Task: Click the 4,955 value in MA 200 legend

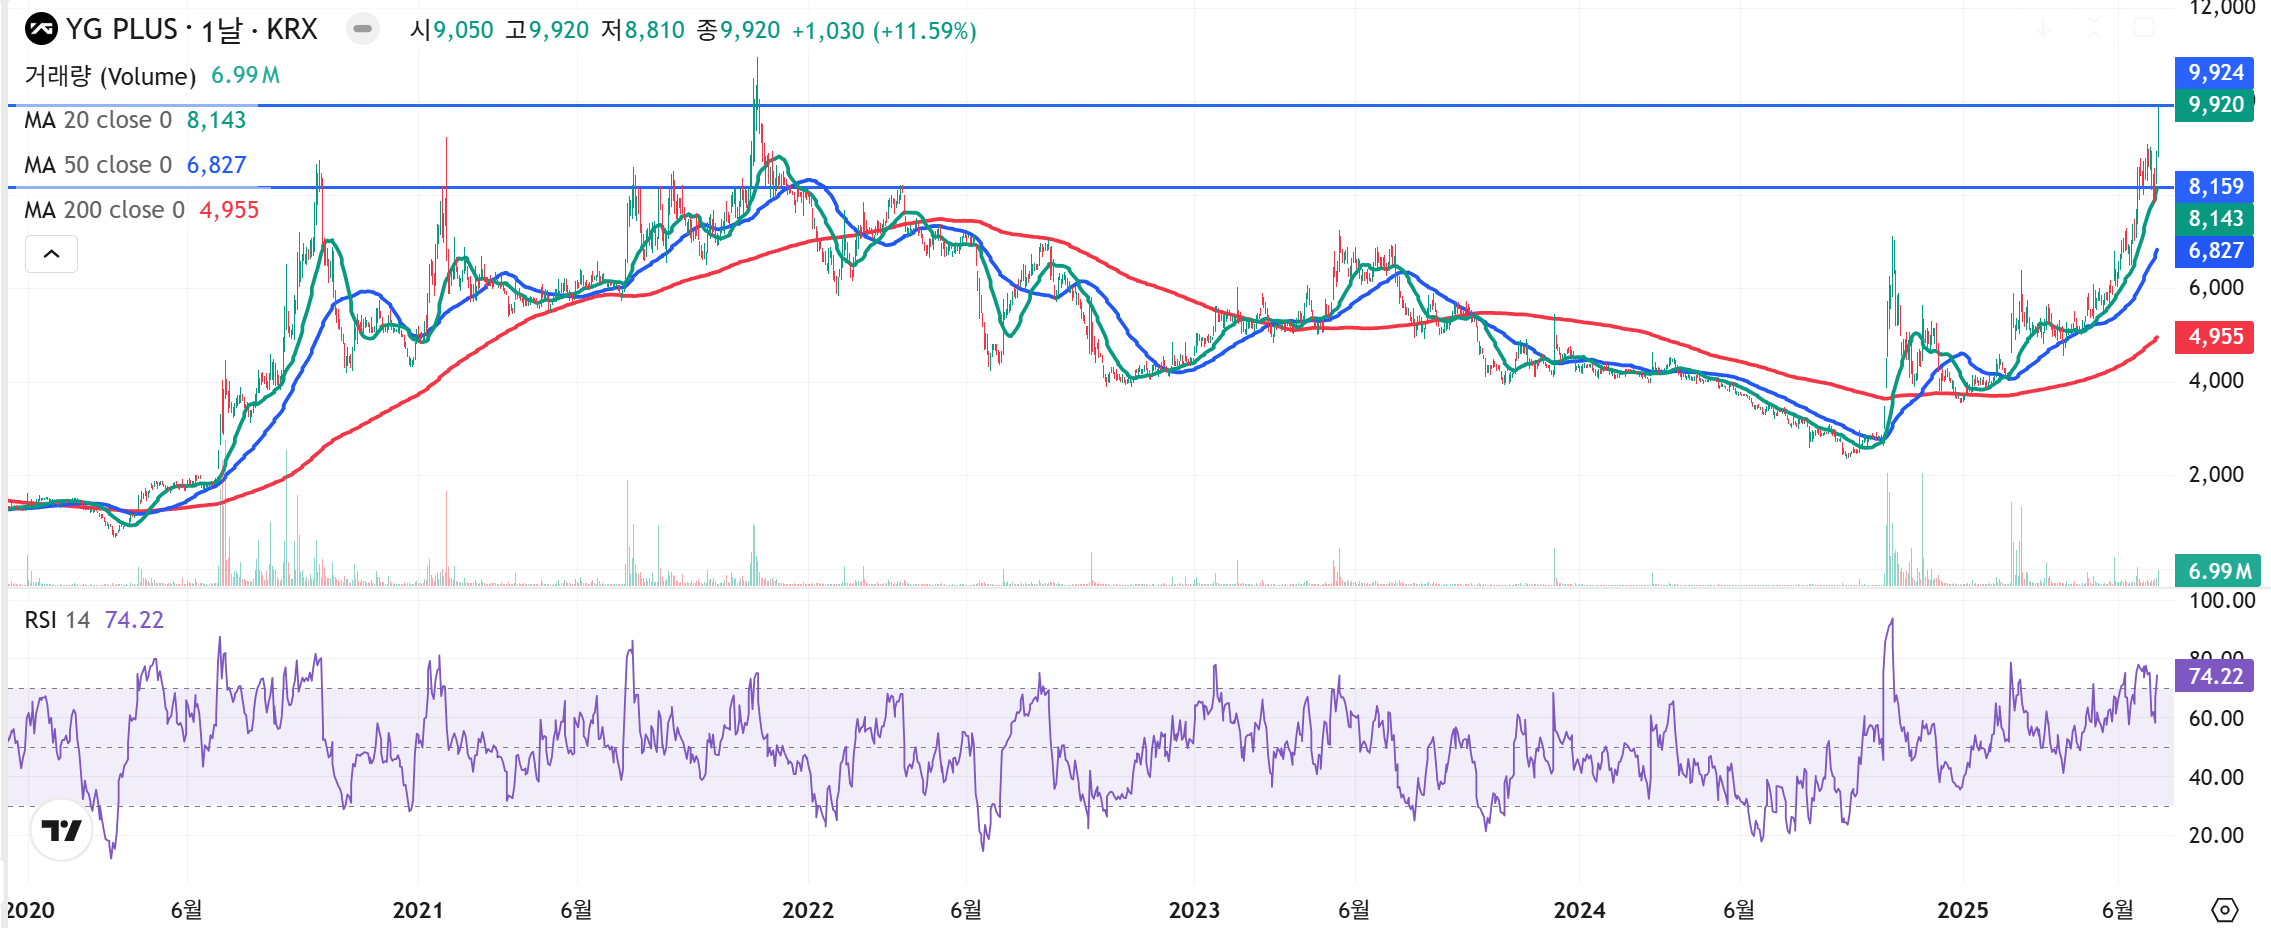Action: click(229, 210)
